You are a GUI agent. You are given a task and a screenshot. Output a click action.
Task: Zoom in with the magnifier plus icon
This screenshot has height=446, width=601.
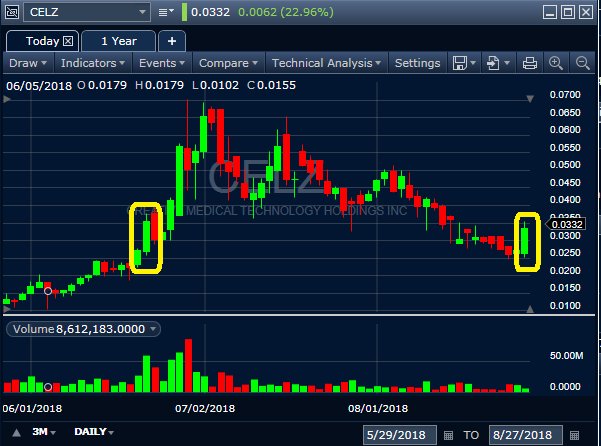(x=556, y=63)
